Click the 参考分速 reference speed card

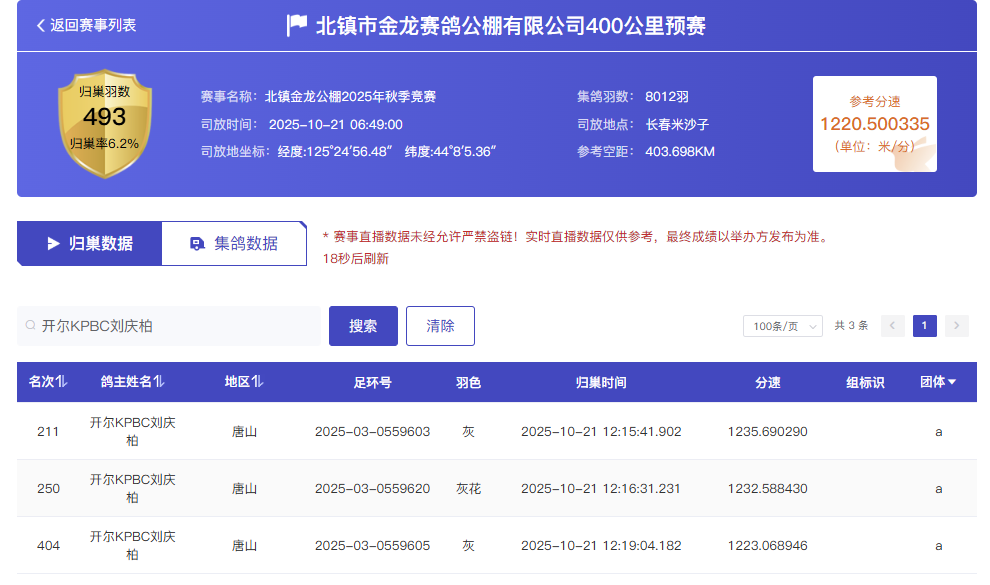[875, 124]
